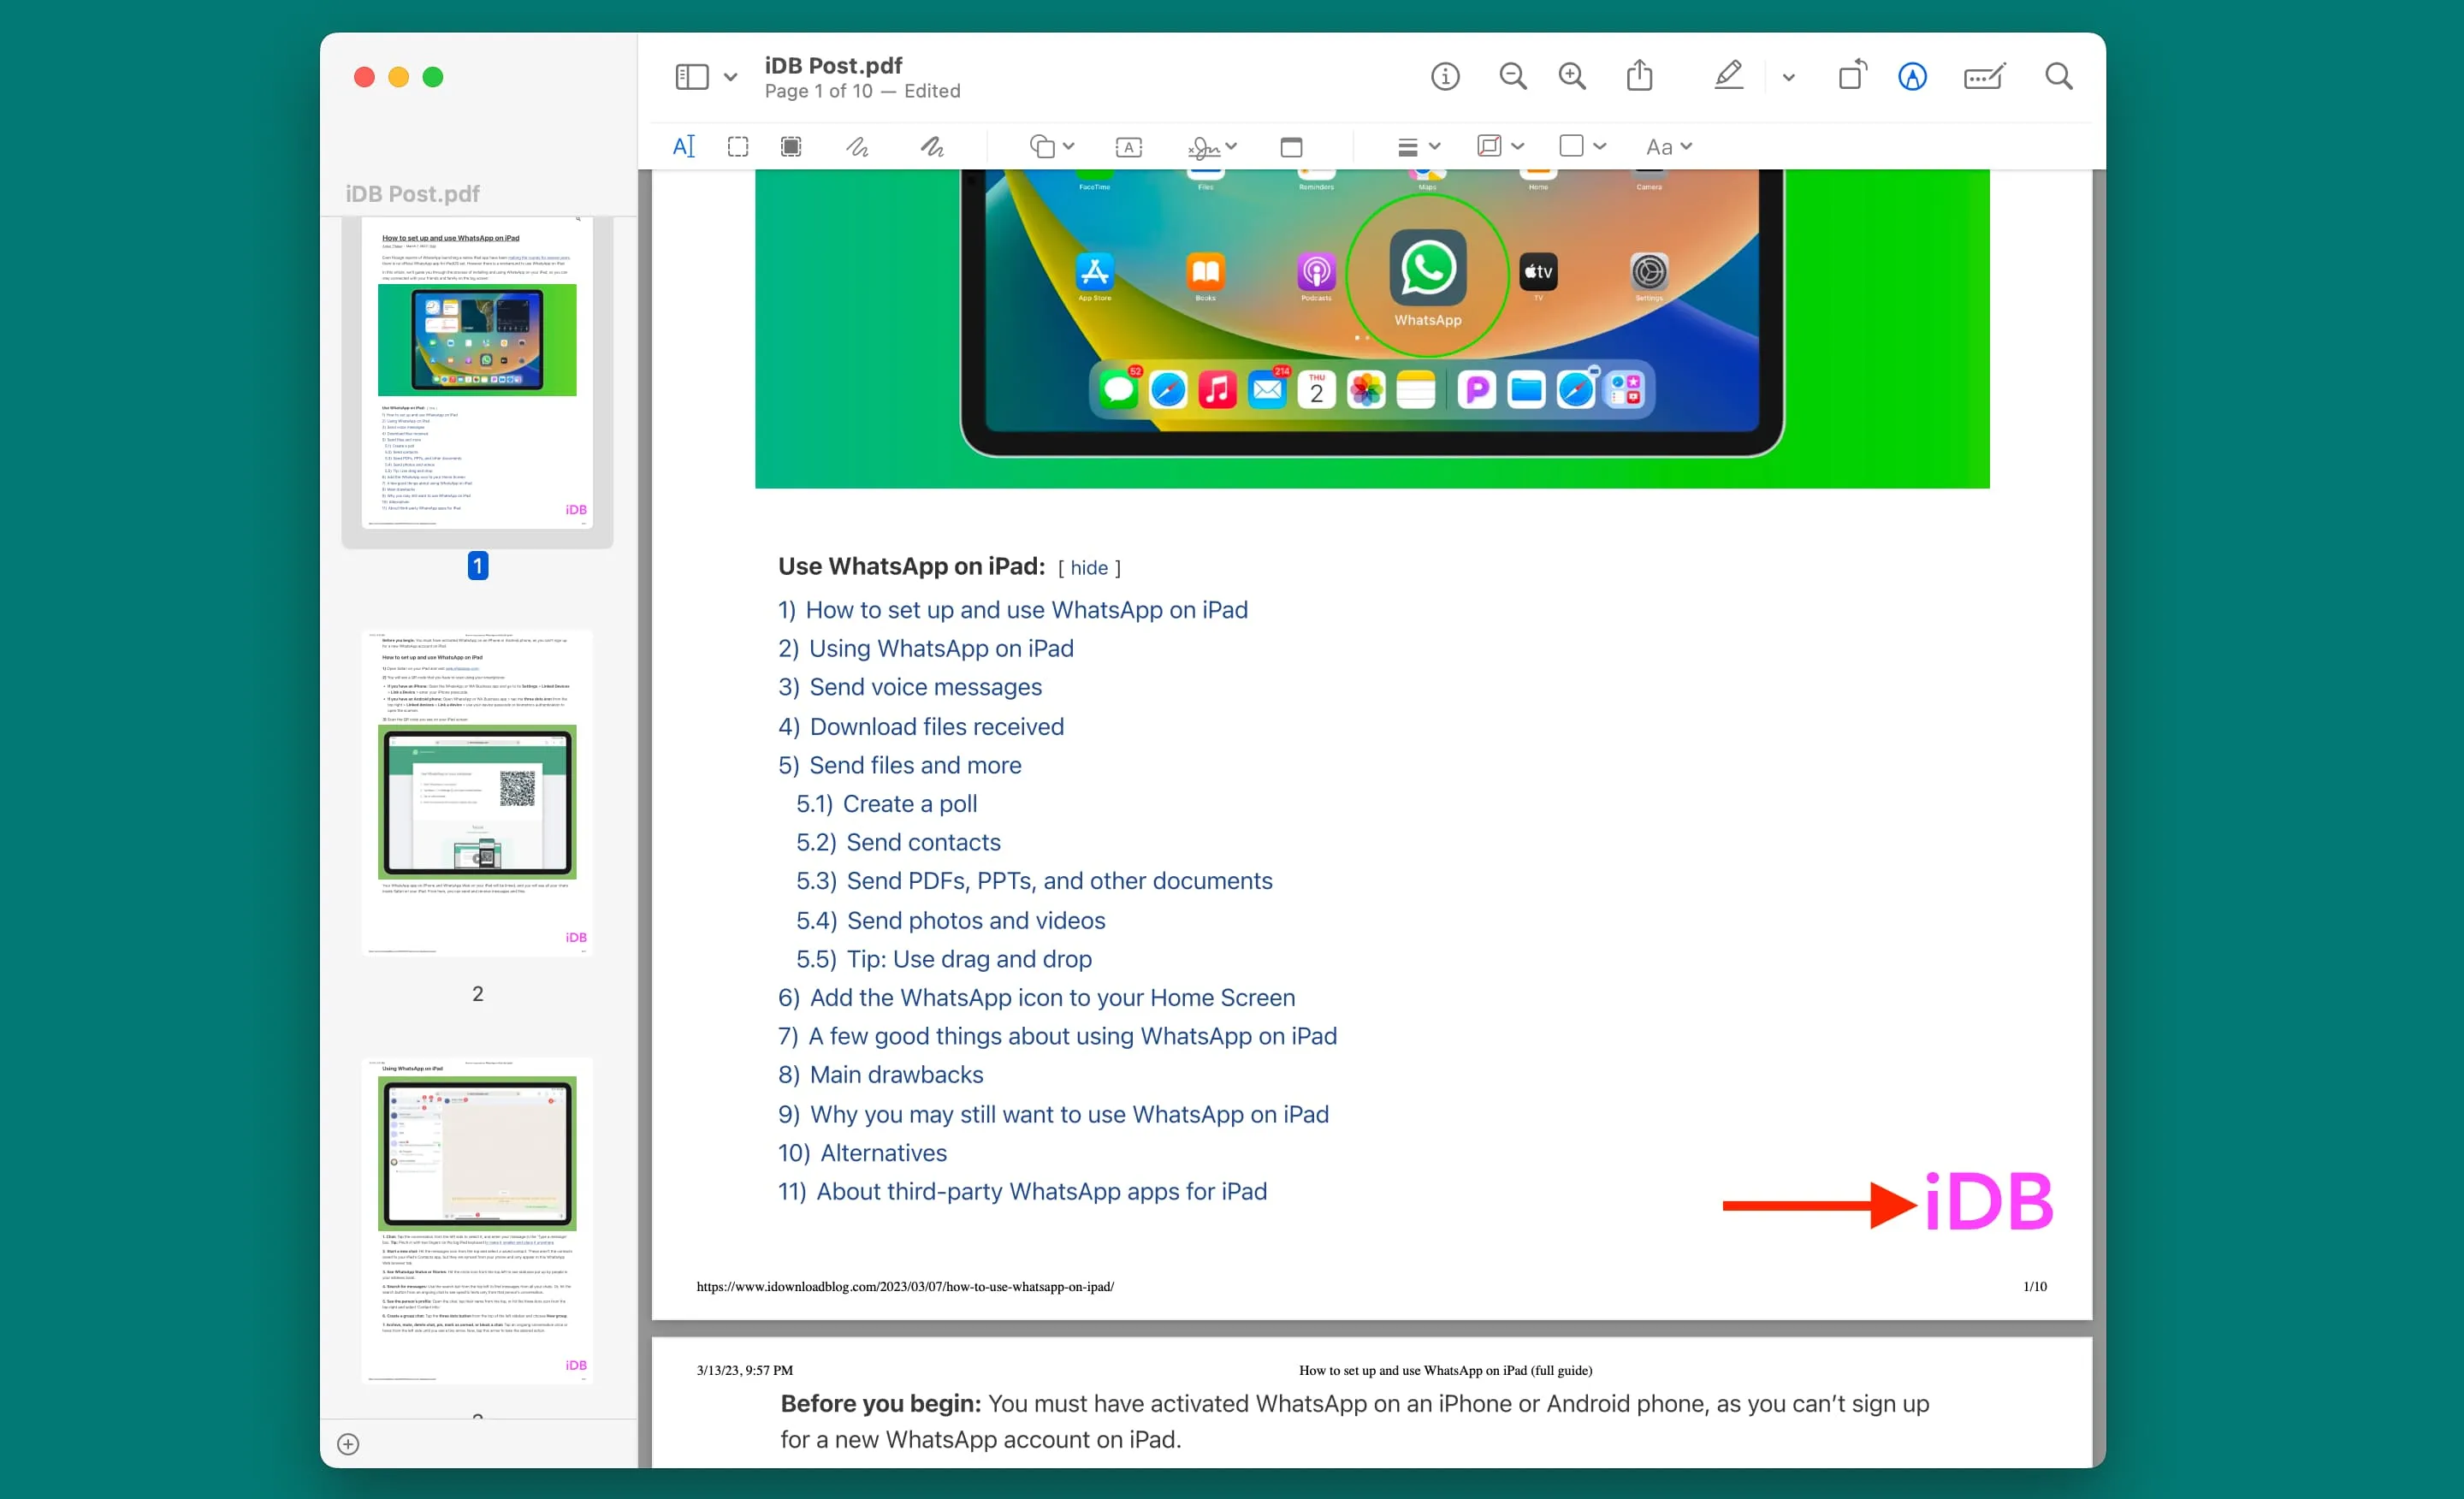Insert a Text box
This screenshot has width=2464, height=1499.
(1128, 147)
